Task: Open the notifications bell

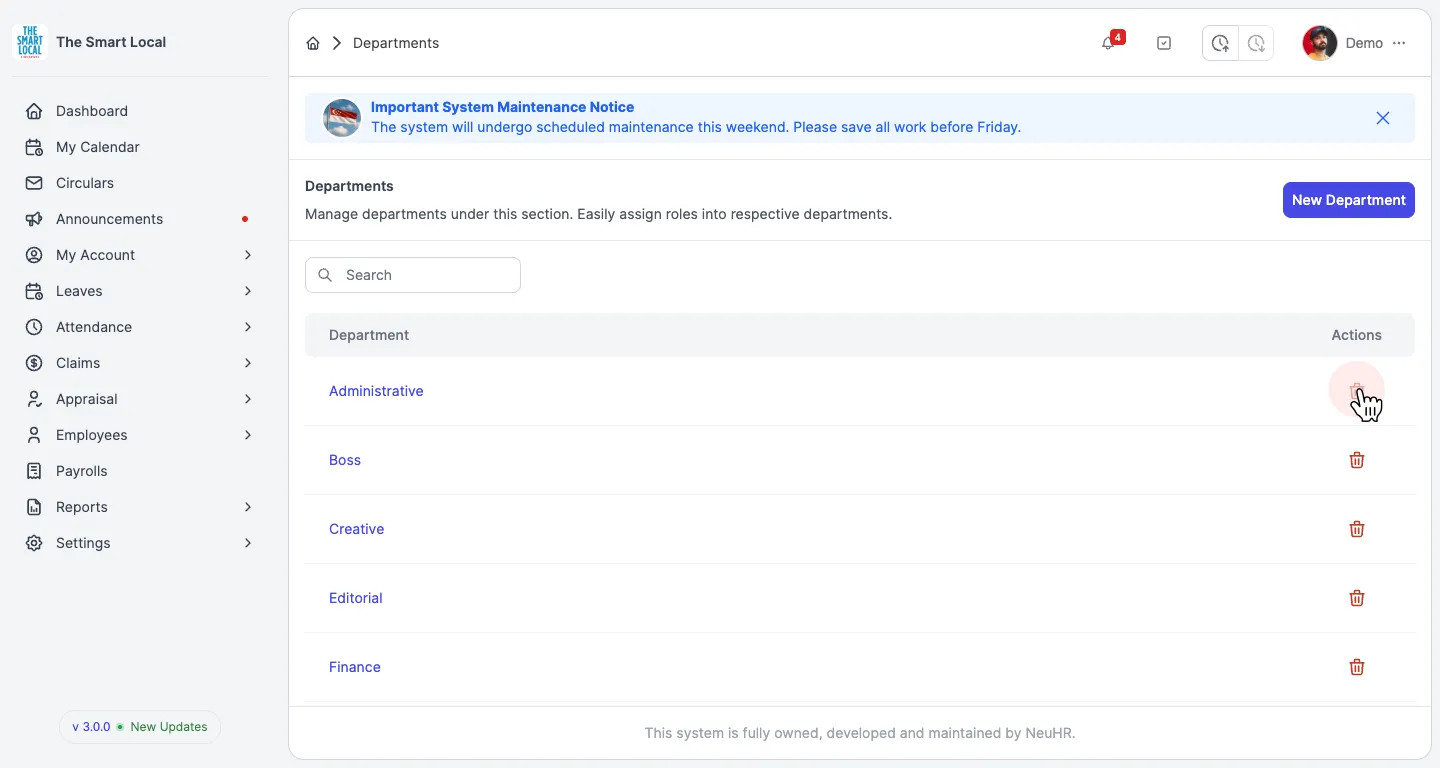Action: (x=1108, y=43)
